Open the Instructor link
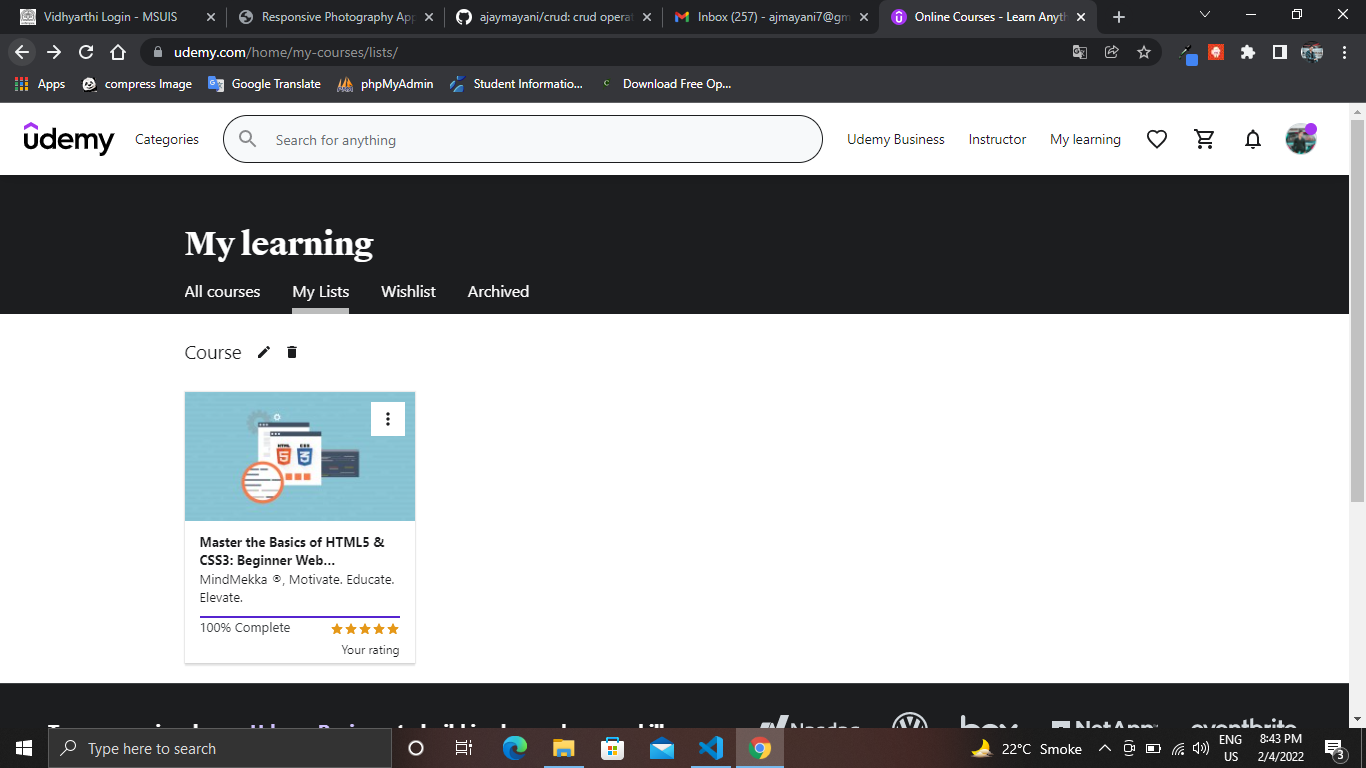 point(997,140)
